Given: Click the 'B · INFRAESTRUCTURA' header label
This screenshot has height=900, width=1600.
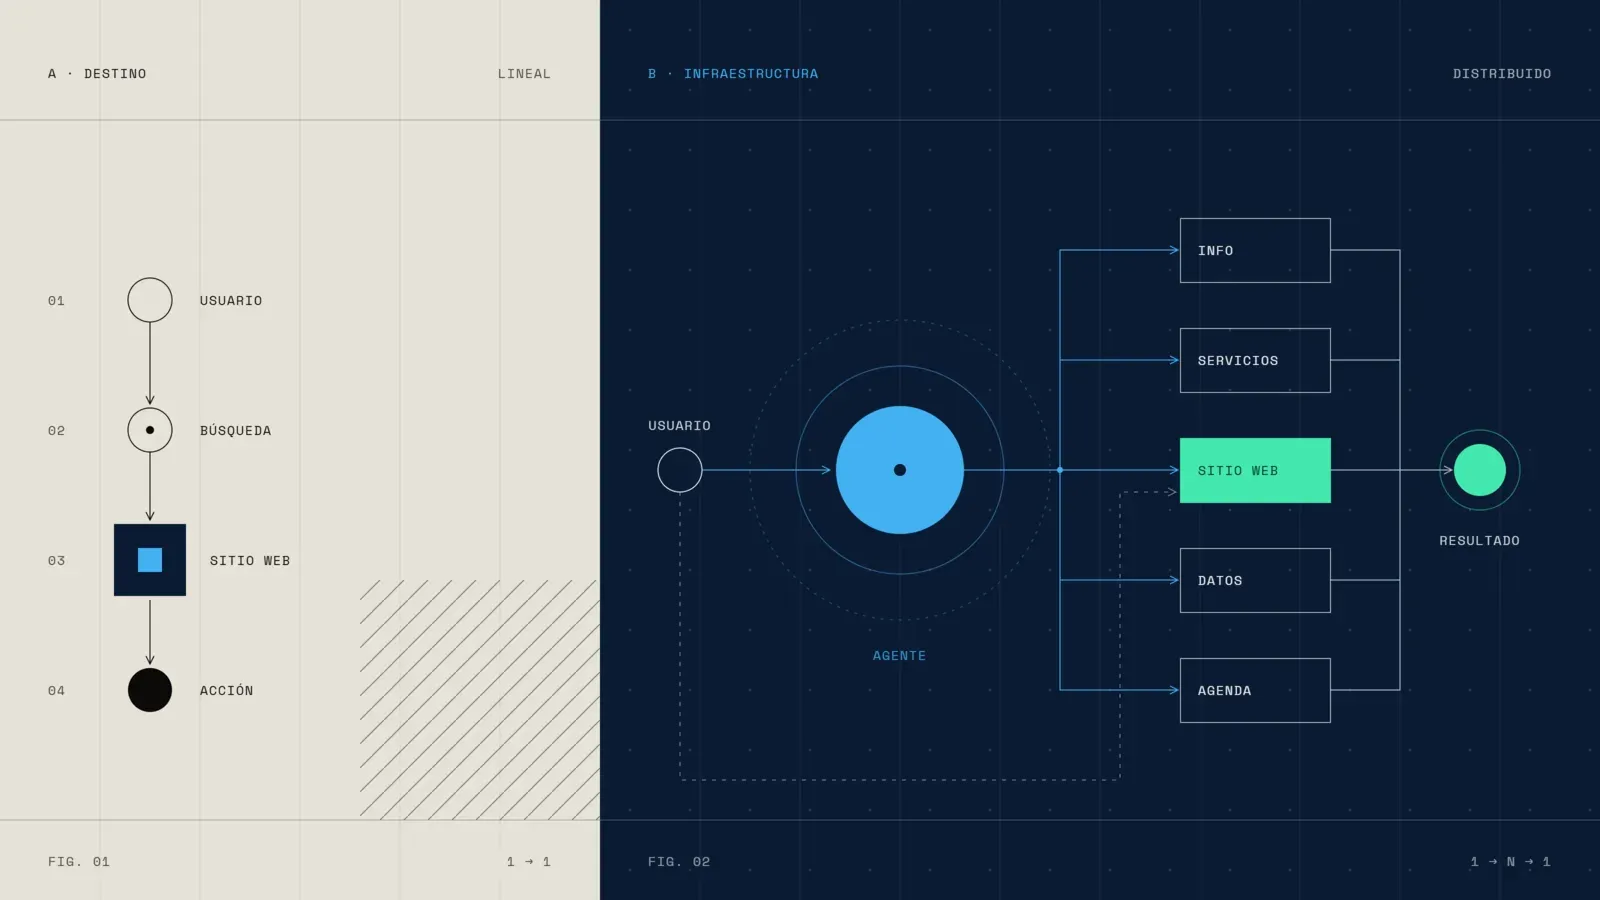Looking at the screenshot, I should click(733, 74).
